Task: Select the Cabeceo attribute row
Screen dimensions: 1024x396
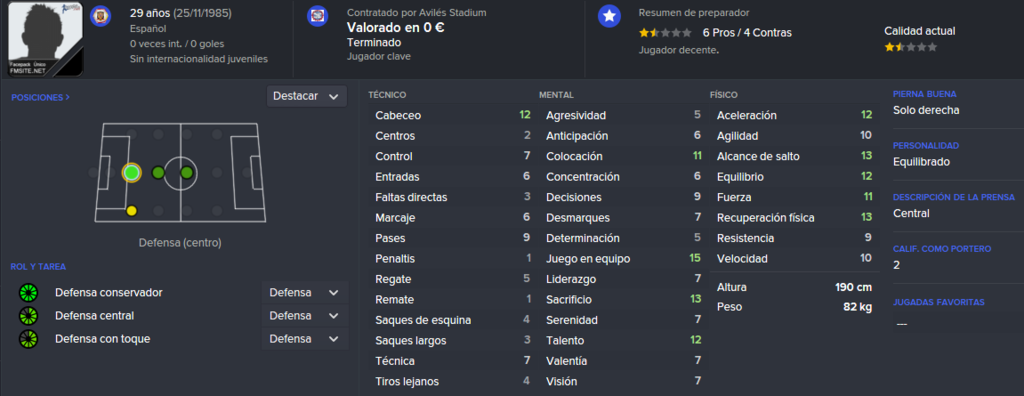Action: 453,116
